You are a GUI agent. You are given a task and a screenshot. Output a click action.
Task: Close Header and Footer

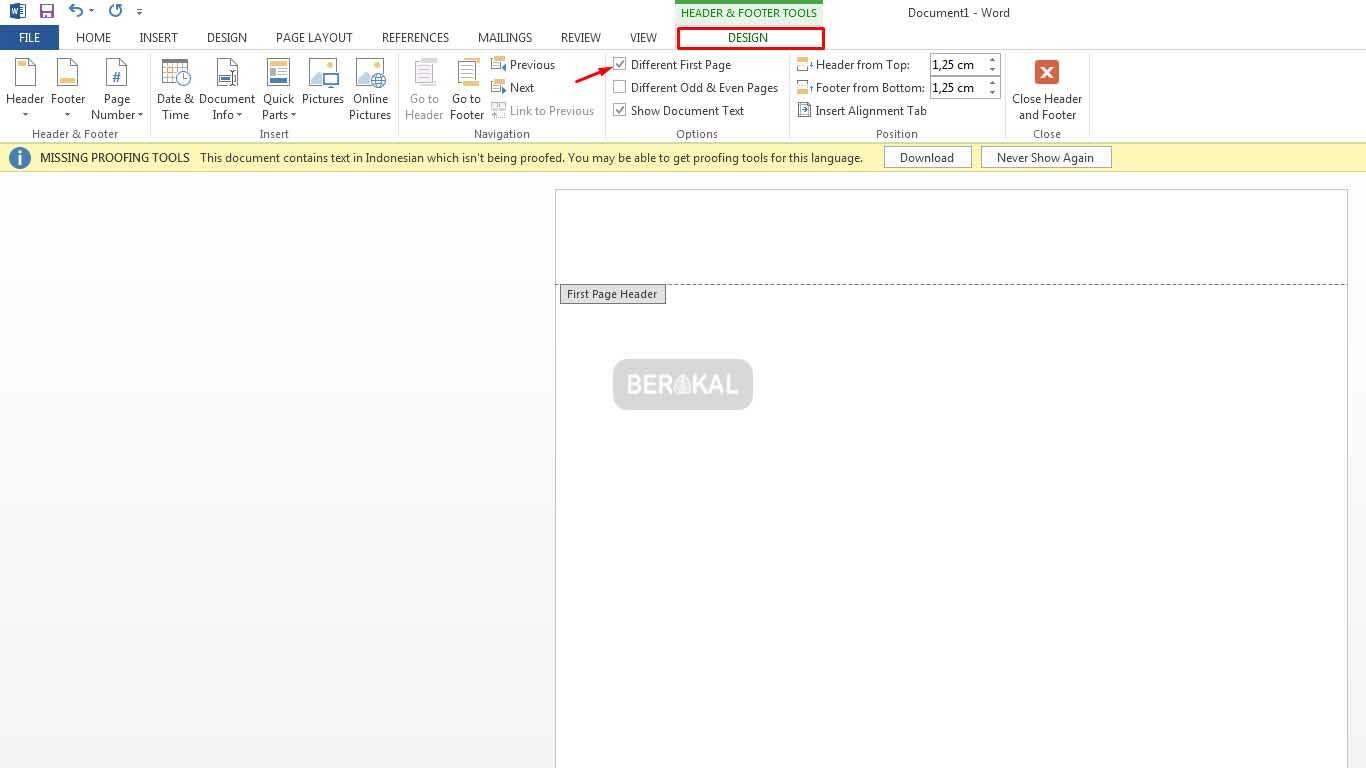(x=1047, y=89)
